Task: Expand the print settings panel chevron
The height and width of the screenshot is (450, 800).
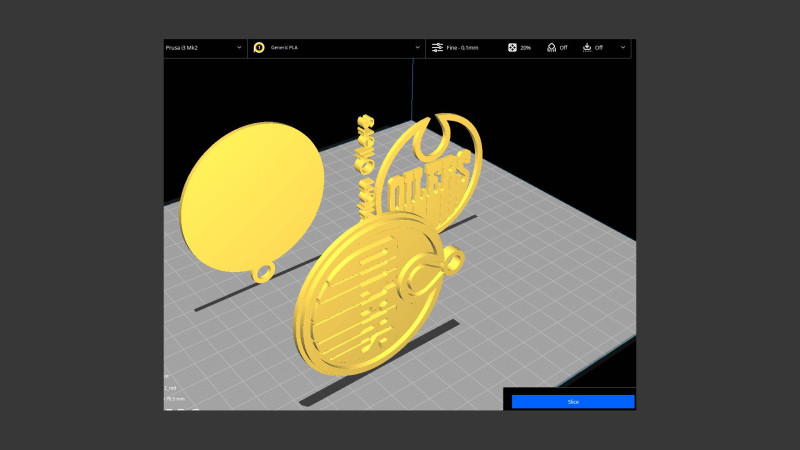Action: click(x=623, y=47)
